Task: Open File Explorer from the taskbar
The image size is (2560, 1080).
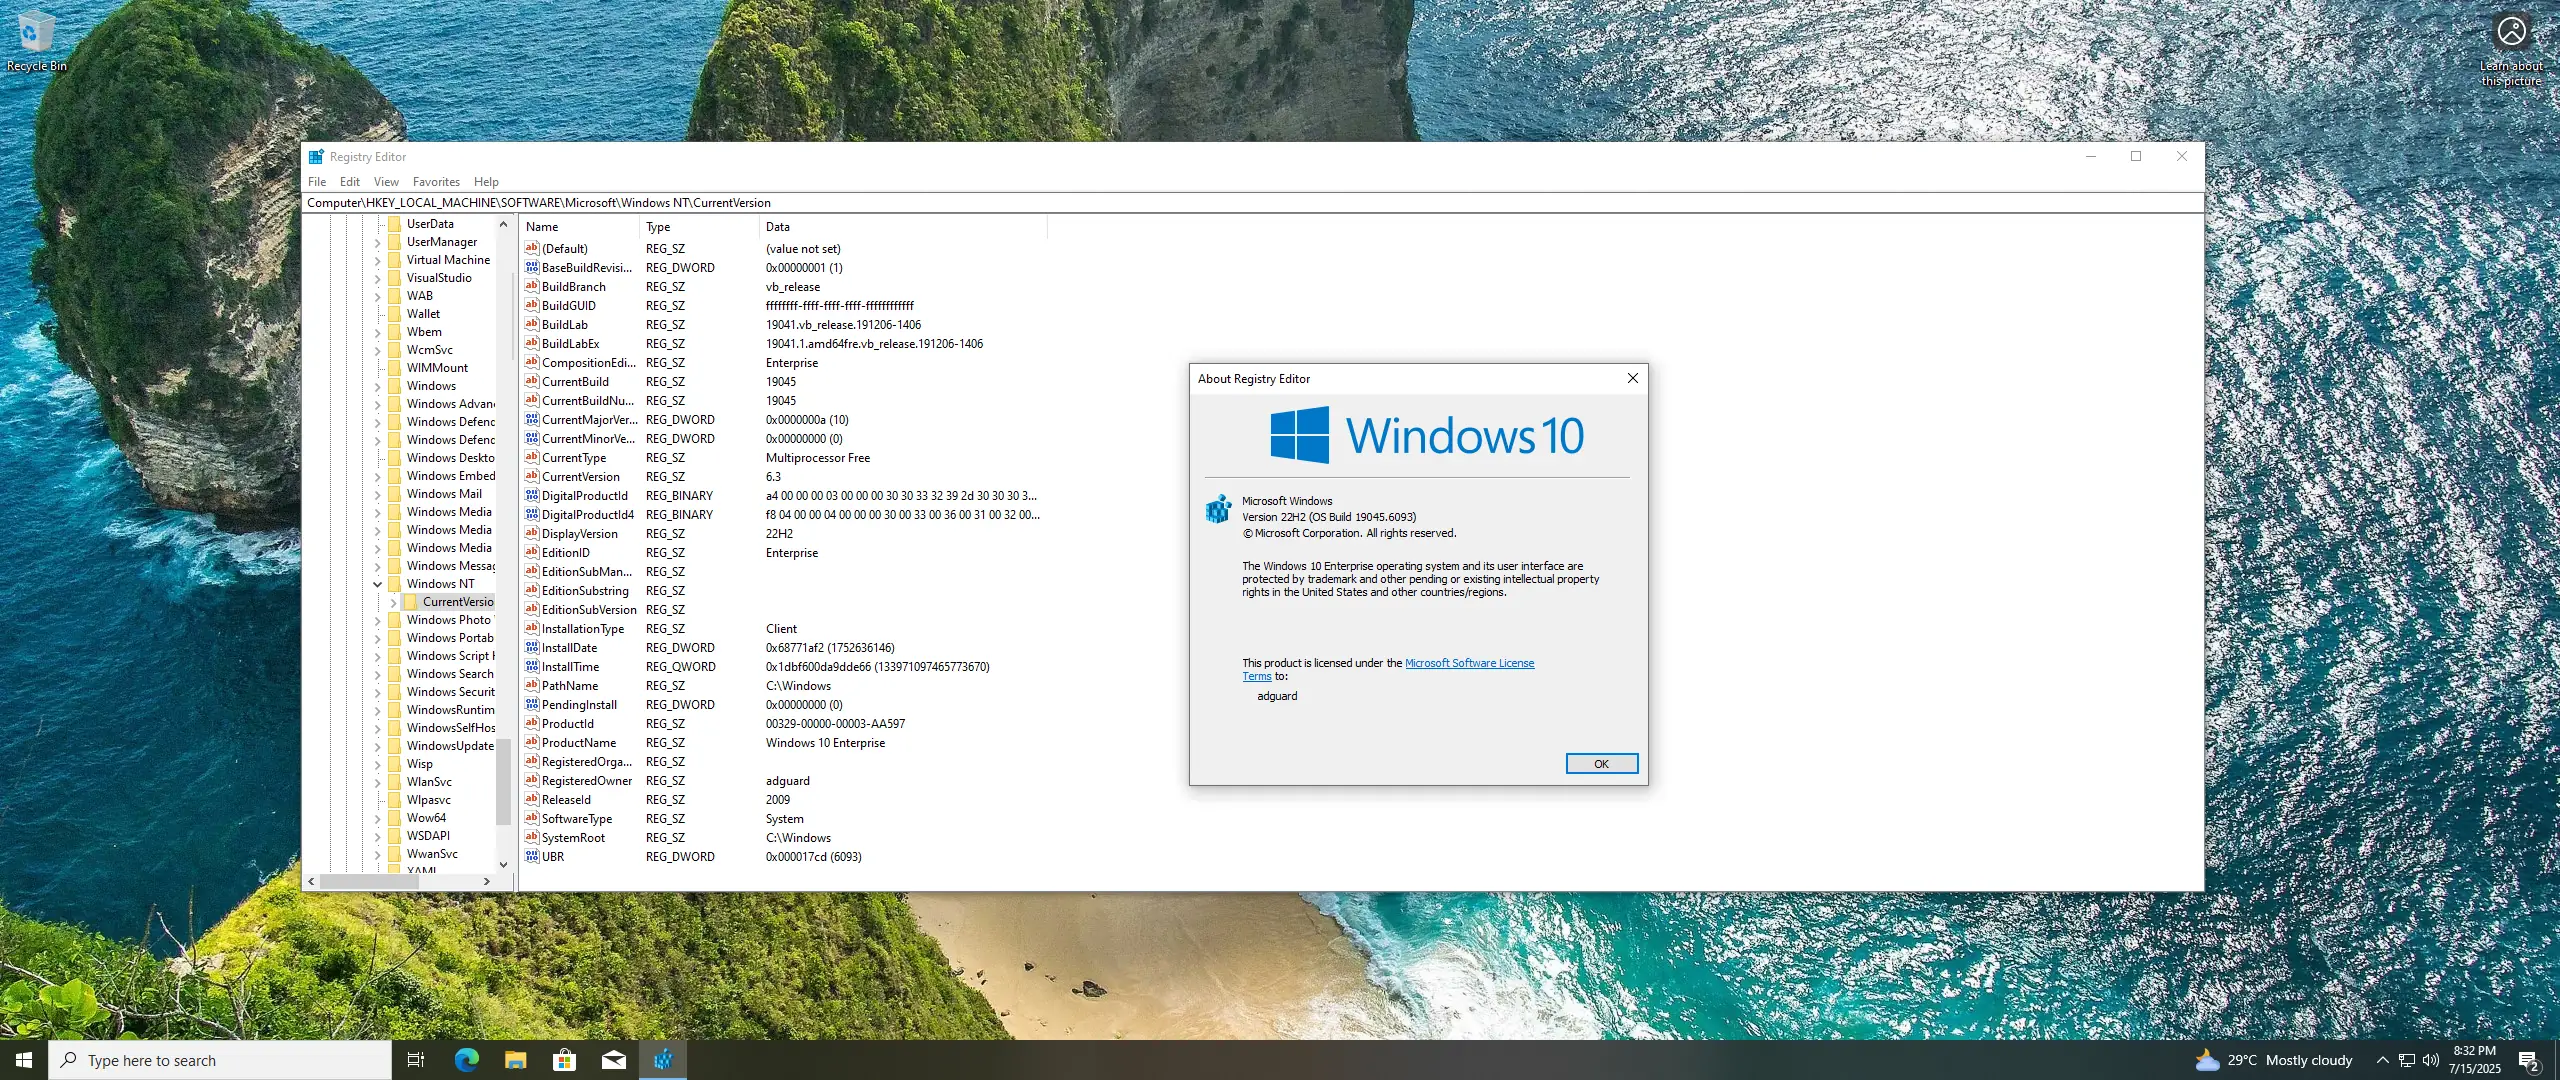Action: click(x=516, y=1060)
